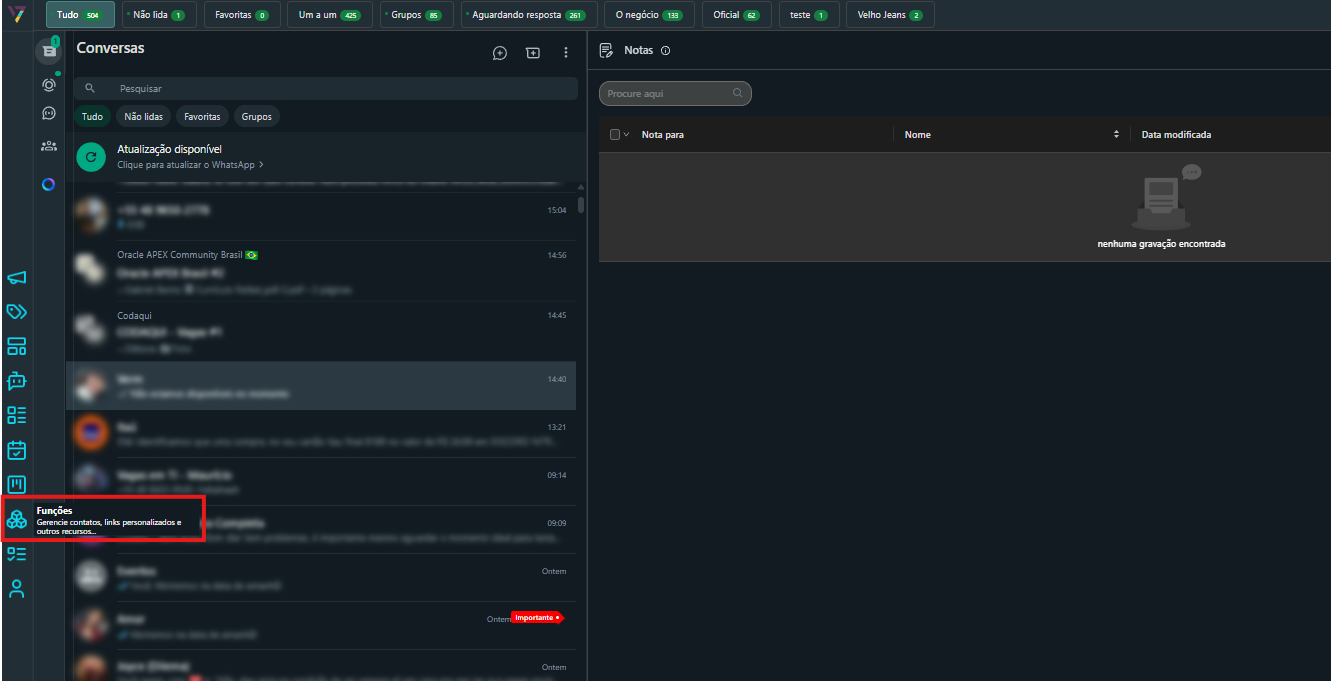The width and height of the screenshot is (1331, 681).
Task: Sort notes by the Nome column arrows
Action: pyautogui.click(x=1116, y=135)
